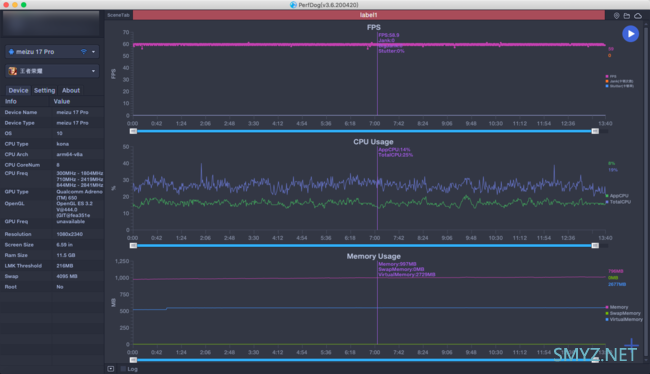Select the CPU Type kona row
Viewport: 650px width, 374px height.
coord(52,144)
